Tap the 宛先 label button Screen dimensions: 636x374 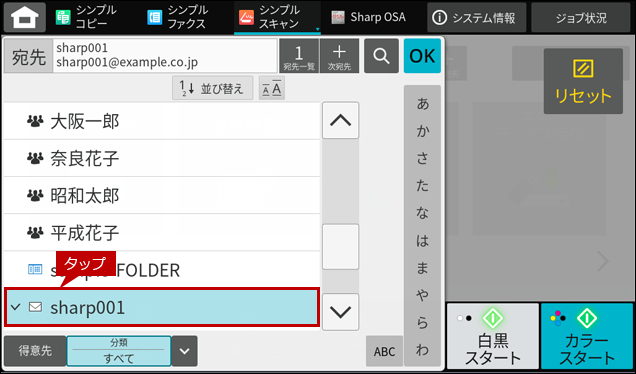(28, 56)
